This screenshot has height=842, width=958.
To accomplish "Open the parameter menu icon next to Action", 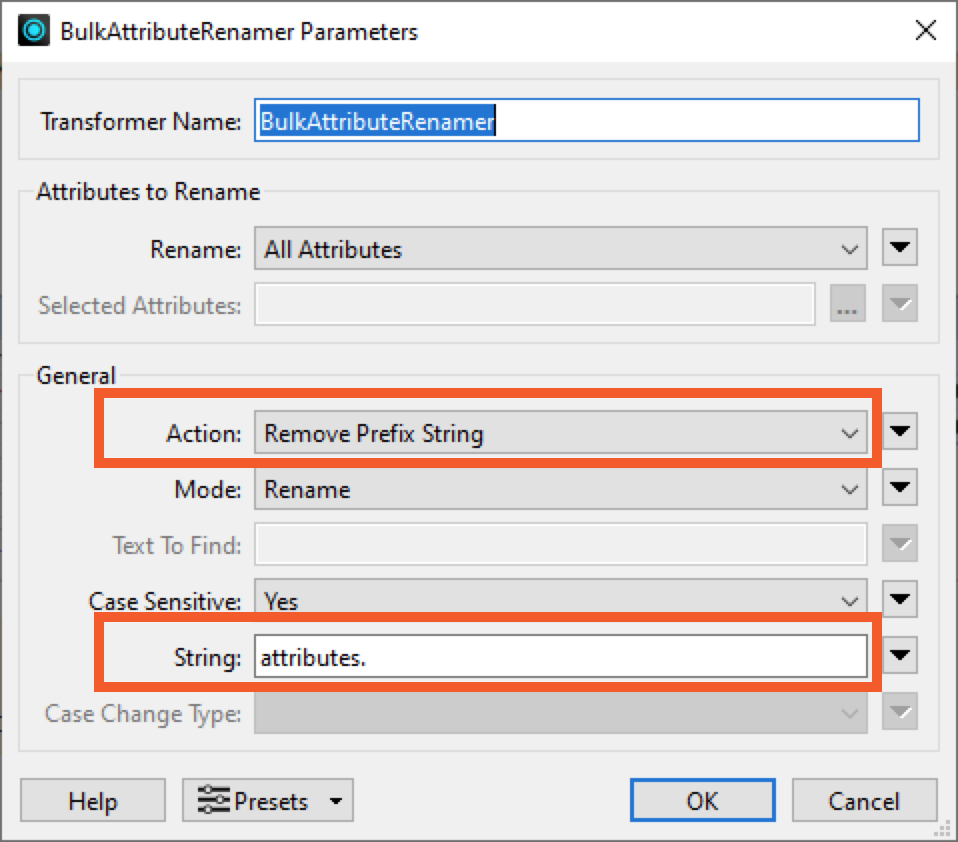I will [x=898, y=431].
